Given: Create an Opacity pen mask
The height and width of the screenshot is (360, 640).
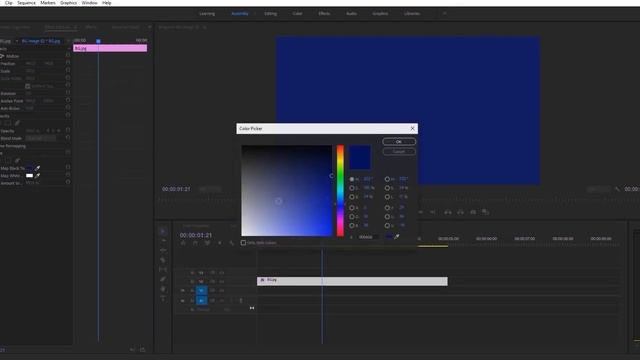Looking at the screenshot, I should pos(17,123).
